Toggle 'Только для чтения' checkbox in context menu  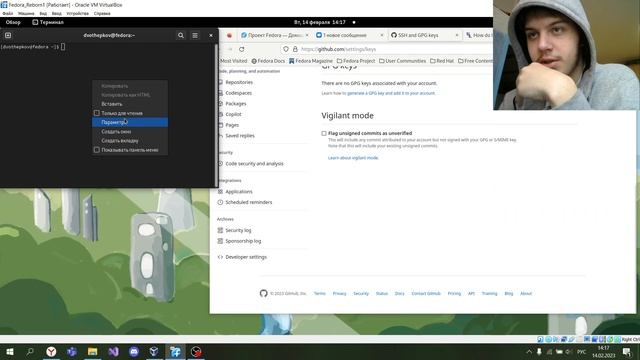point(97,113)
